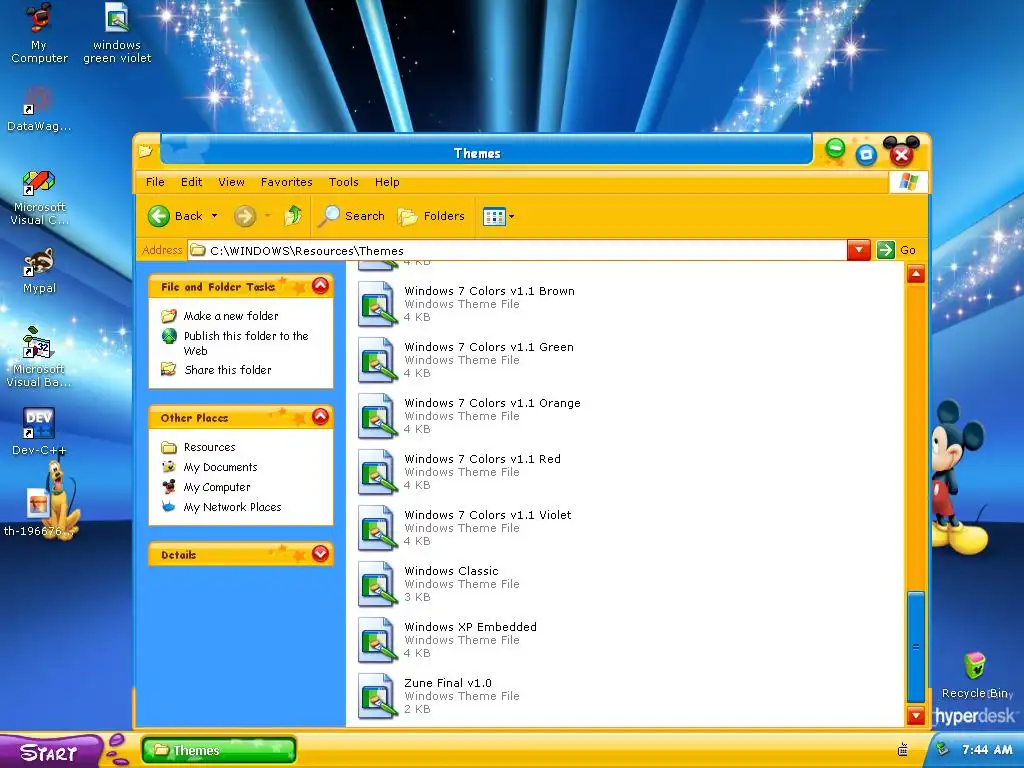Open the Edit menu
This screenshot has width=1024, height=768.
(191, 182)
